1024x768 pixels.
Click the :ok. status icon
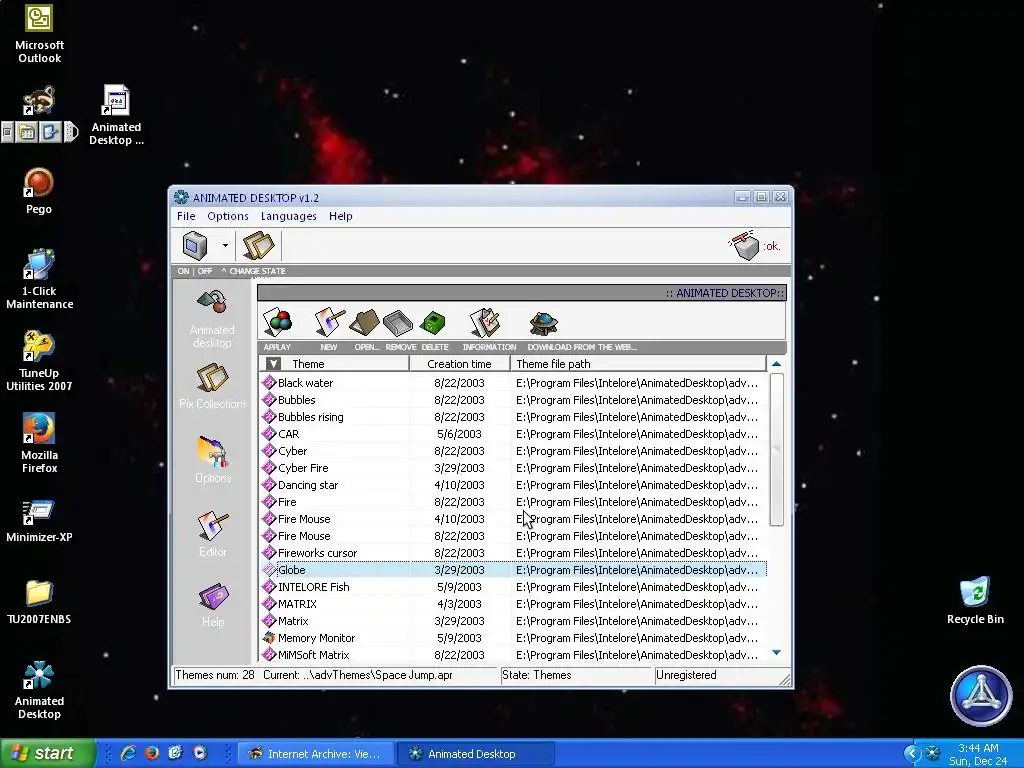coord(754,246)
